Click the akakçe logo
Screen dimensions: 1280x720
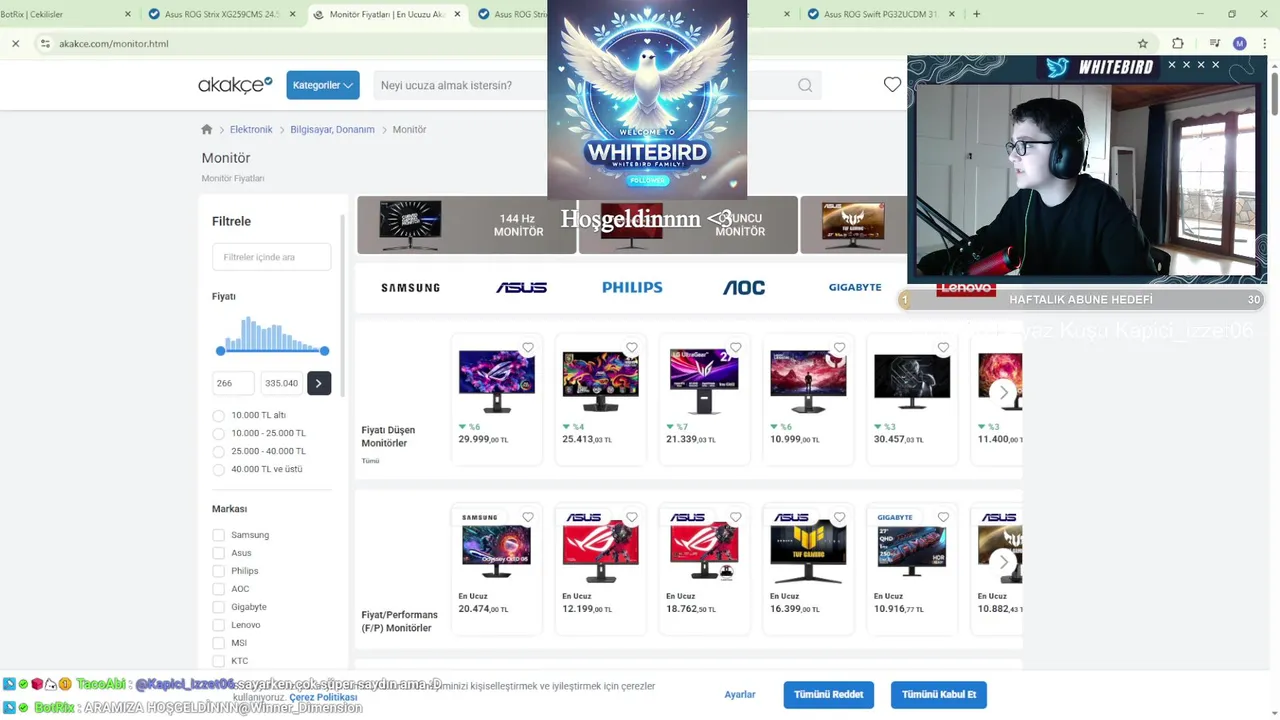(x=235, y=85)
